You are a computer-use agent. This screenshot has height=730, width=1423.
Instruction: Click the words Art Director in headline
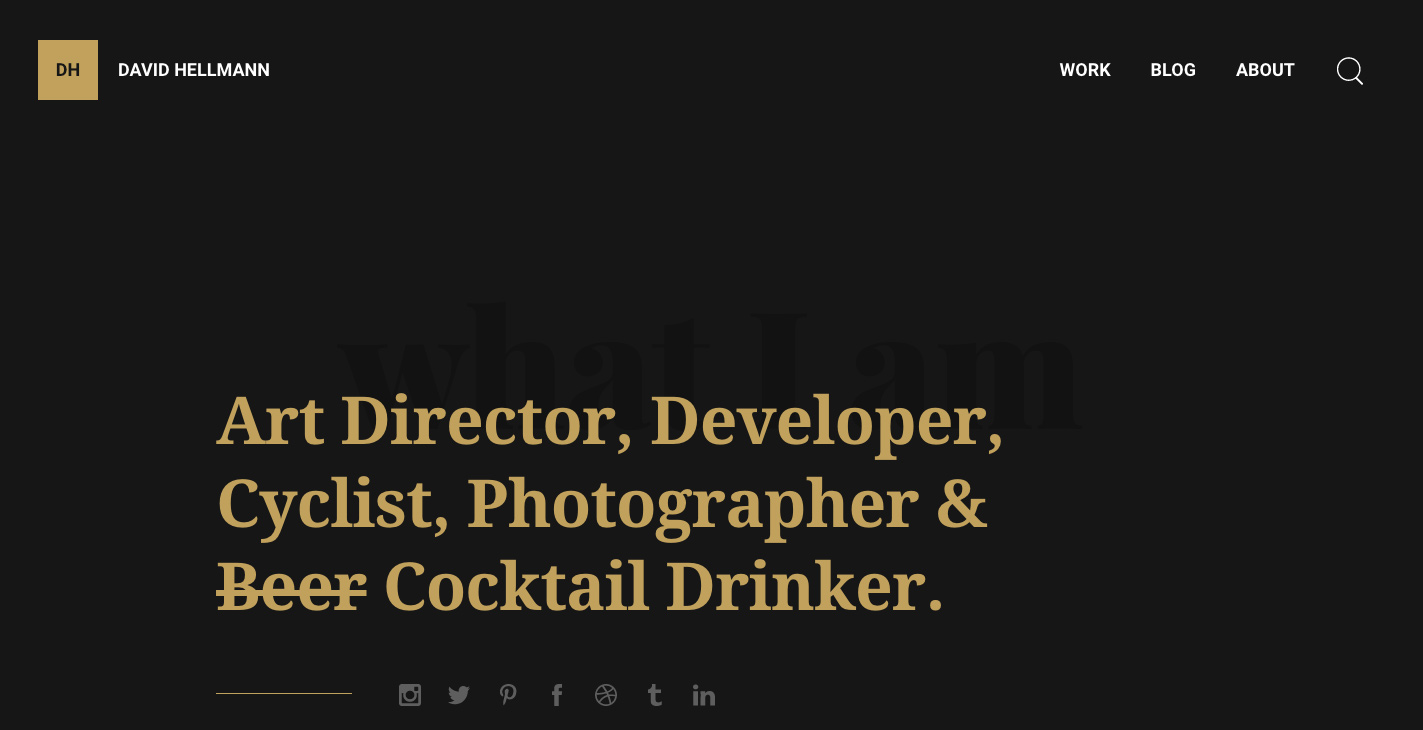(417, 421)
